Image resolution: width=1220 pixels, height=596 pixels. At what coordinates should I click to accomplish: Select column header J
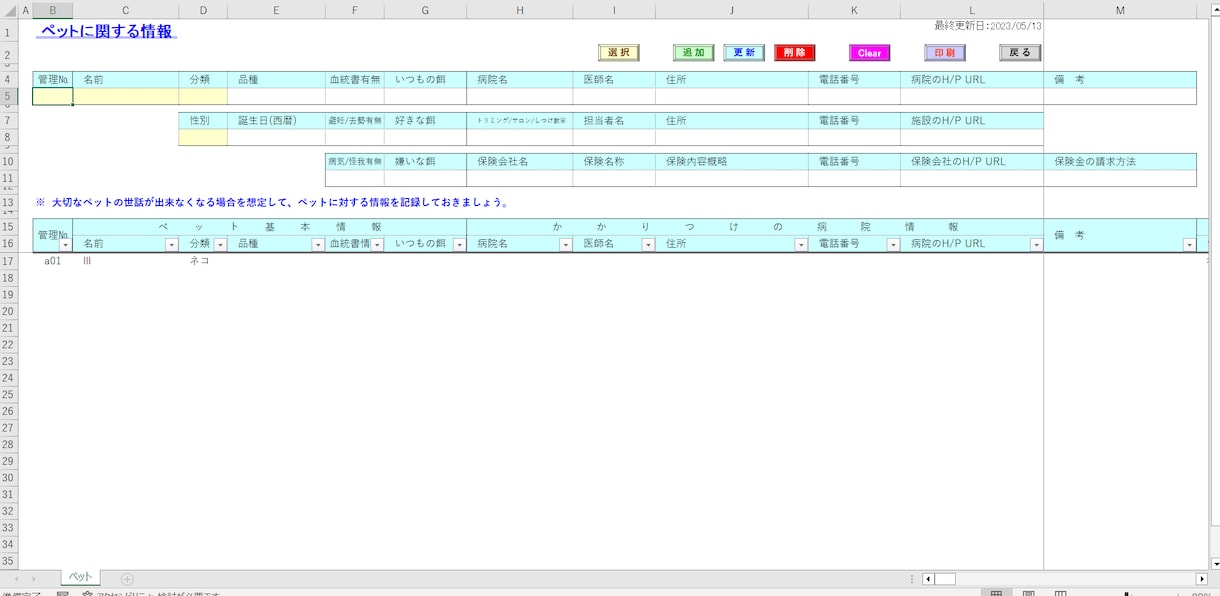pyautogui.click(x=732, y=10)
